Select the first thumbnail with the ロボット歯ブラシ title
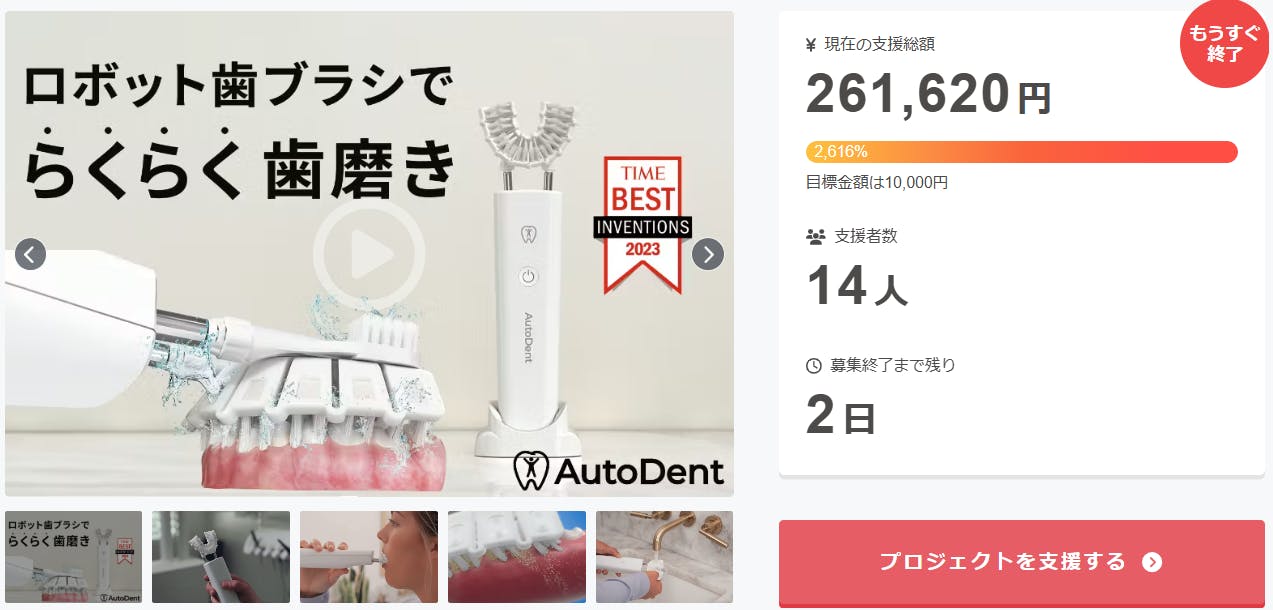The width and height of the screenshot is (1273, 610). click(x=74, y=557)
